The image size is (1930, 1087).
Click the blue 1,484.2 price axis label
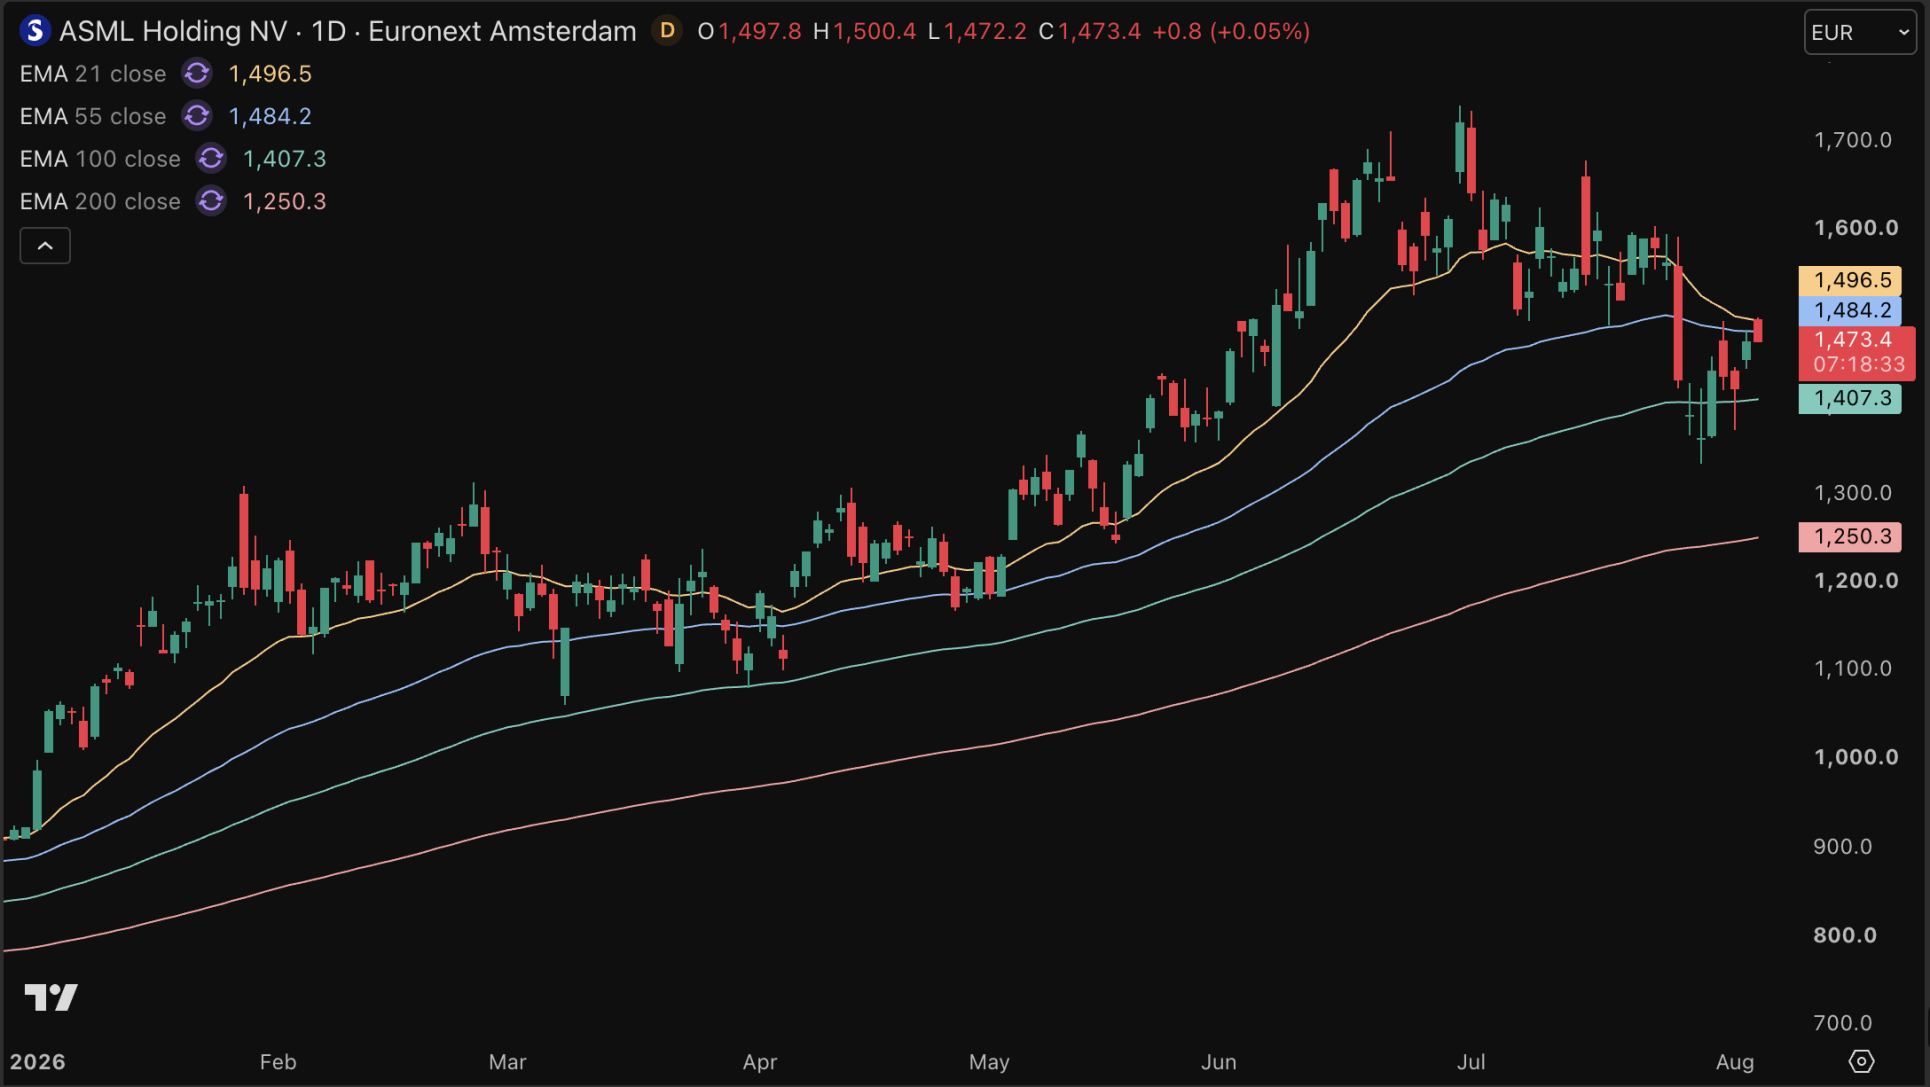click(x=1851, y=310)
